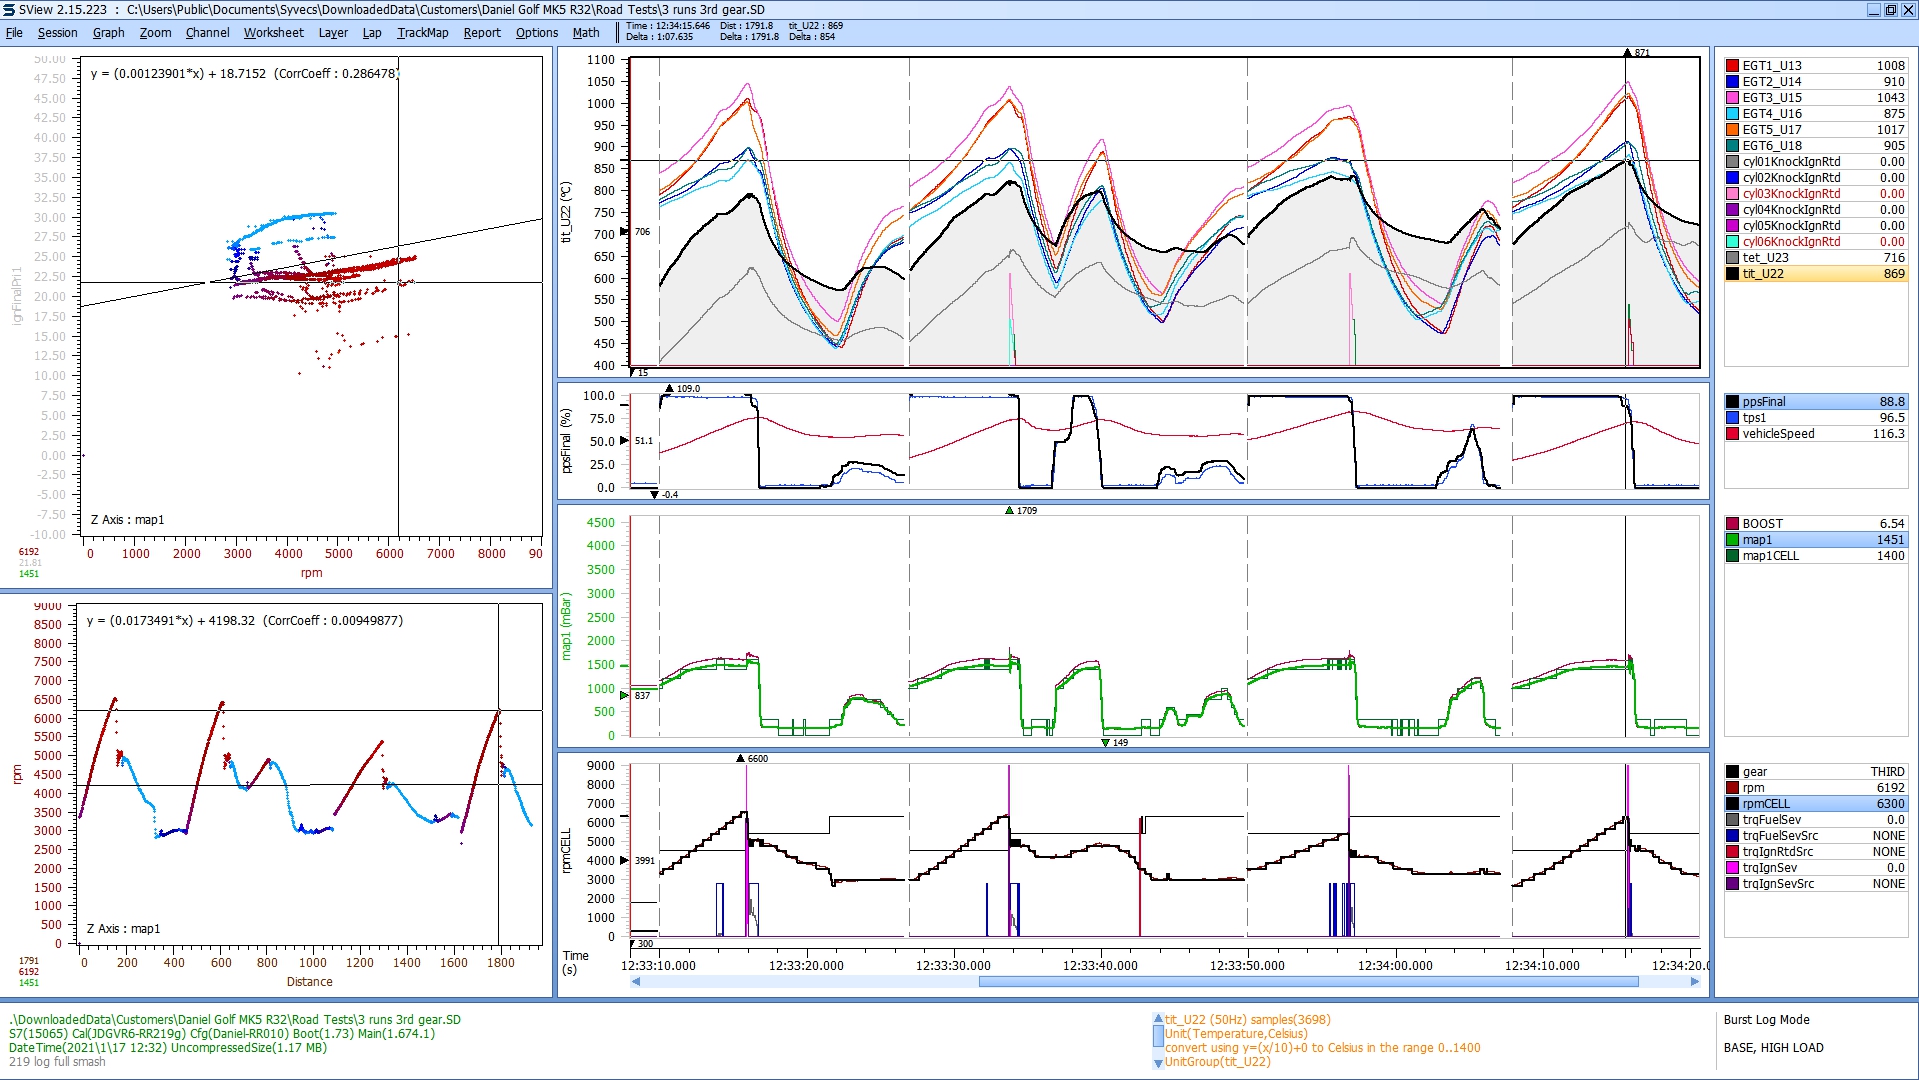This screenshot has height=1080, width=1919.
Task: Select the highlighted rpmCELL channel row
Action: click(x=1816, y=804)
